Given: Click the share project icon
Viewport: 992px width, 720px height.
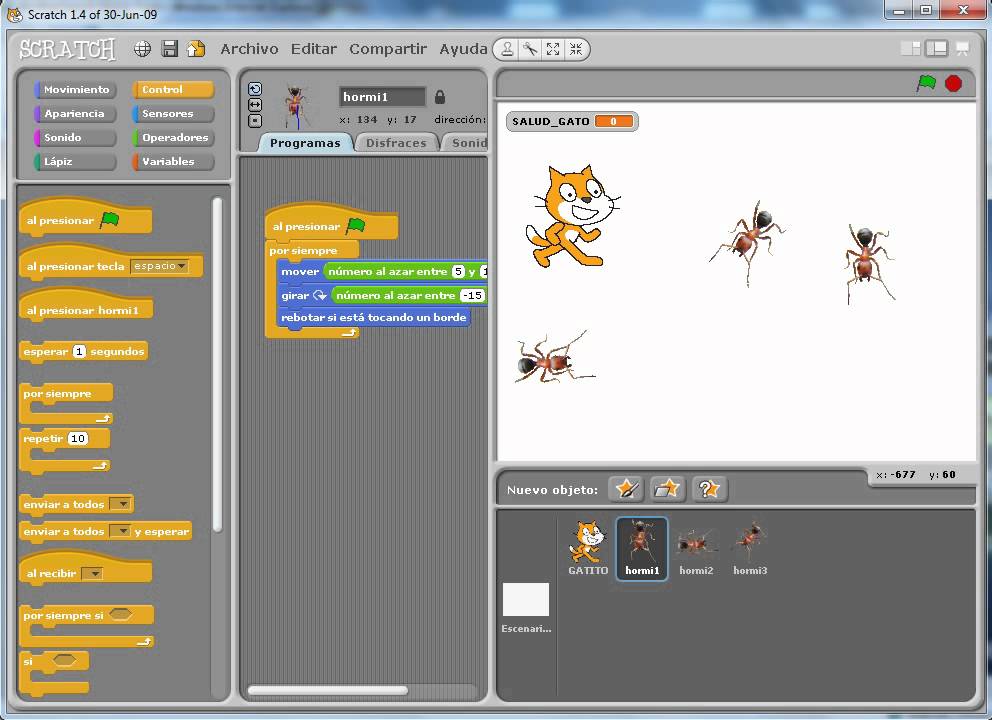Looking at the screenshot, I should (196, 49).
